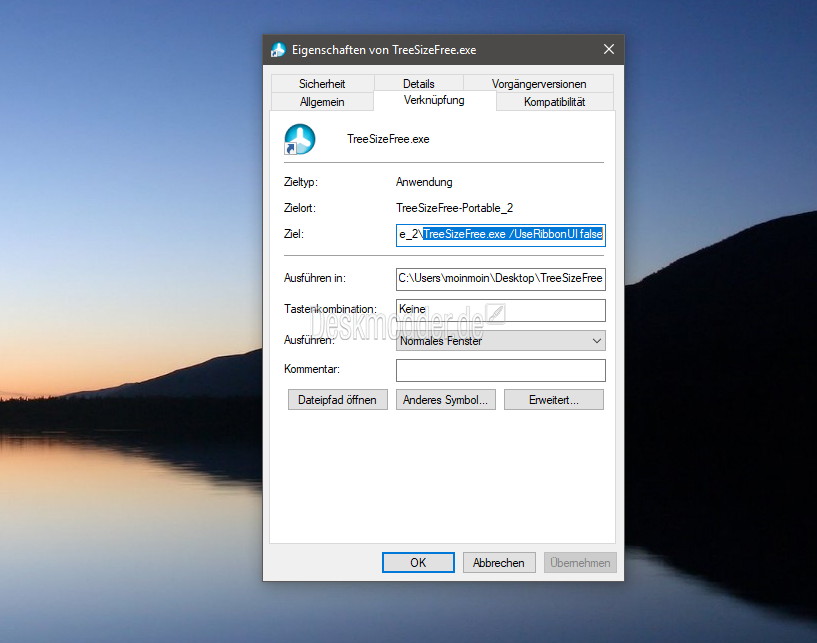Click Abbrechen to cancel

click(499, 563)
